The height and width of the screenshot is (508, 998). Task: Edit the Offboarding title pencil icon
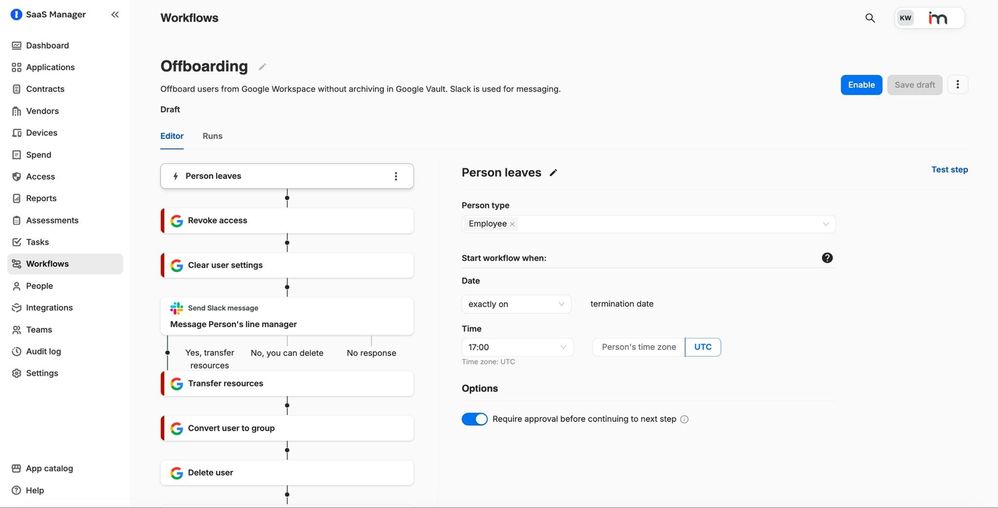[x=262, y=67]
